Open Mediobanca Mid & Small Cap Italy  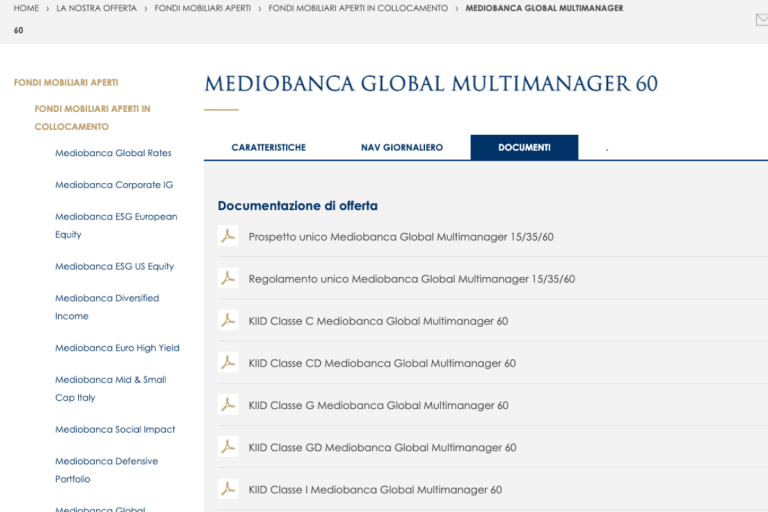(111, 389)
